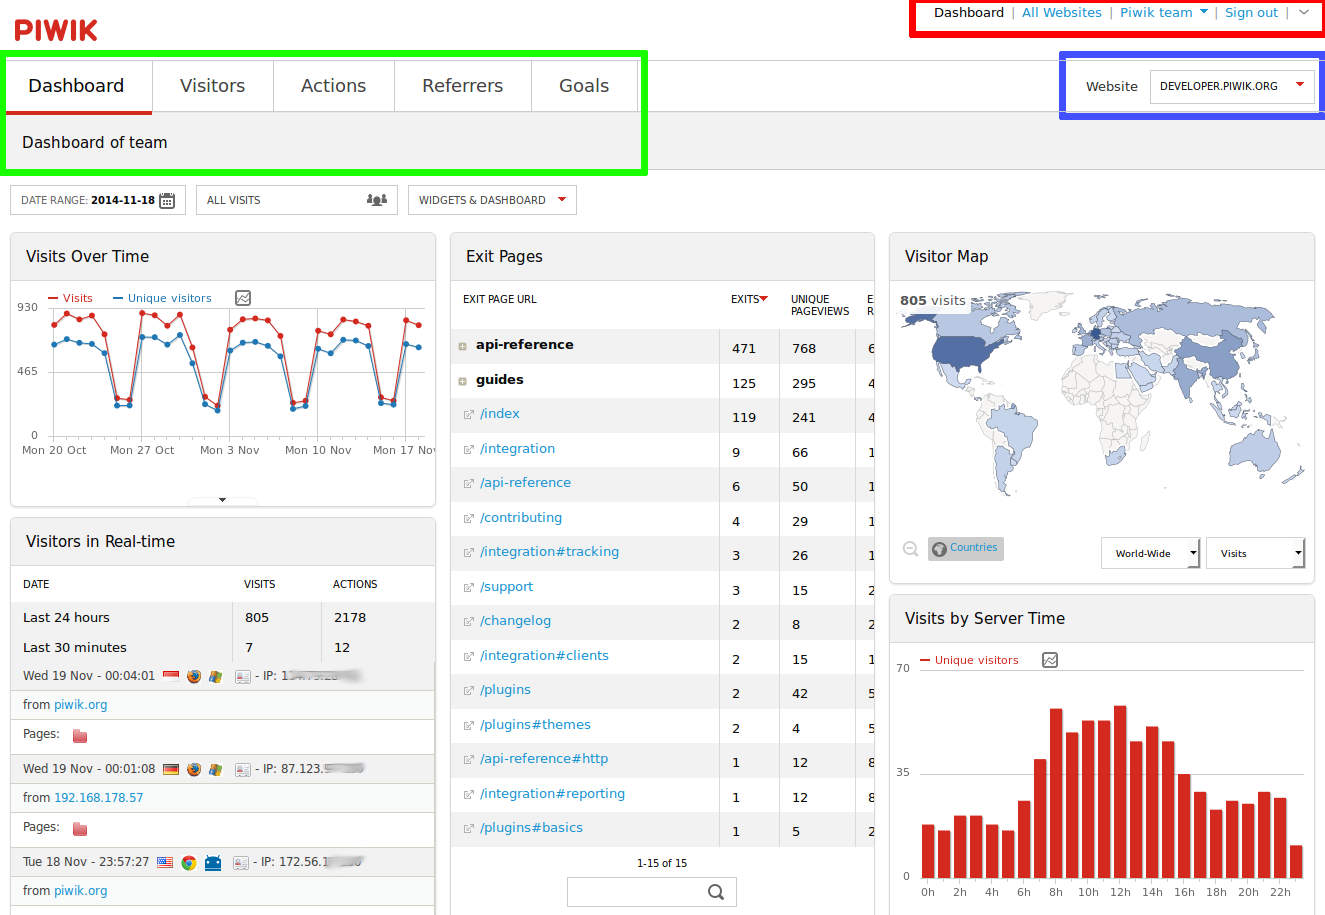This screenshot has width=1325, height=915.
Task: Open the Date Range selector
Action: point(98,200)
